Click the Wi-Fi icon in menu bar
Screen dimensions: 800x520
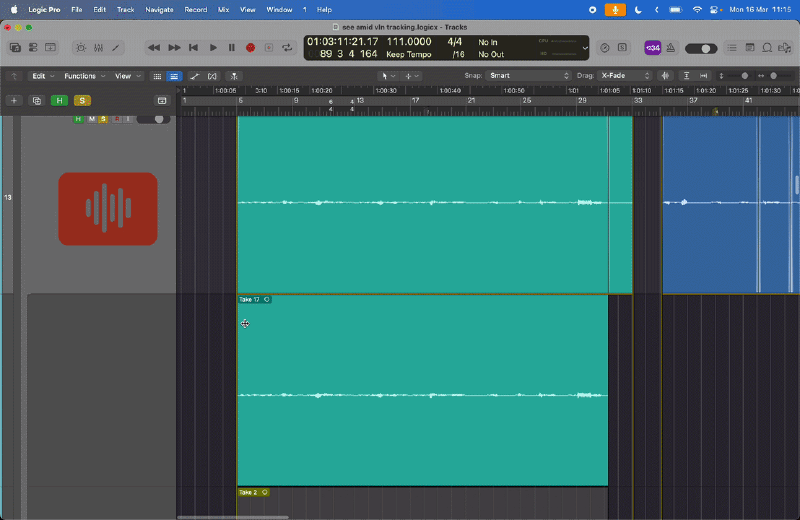click(697, 10)
